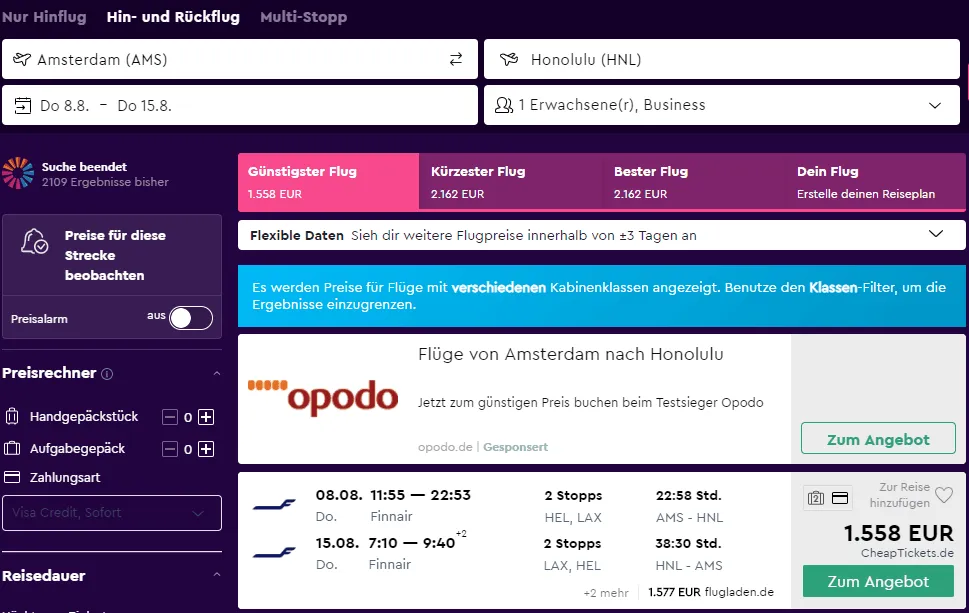Click the heart icon to save trip
Viewport: 969px width, 613px height.
click(x=944, y=494)
